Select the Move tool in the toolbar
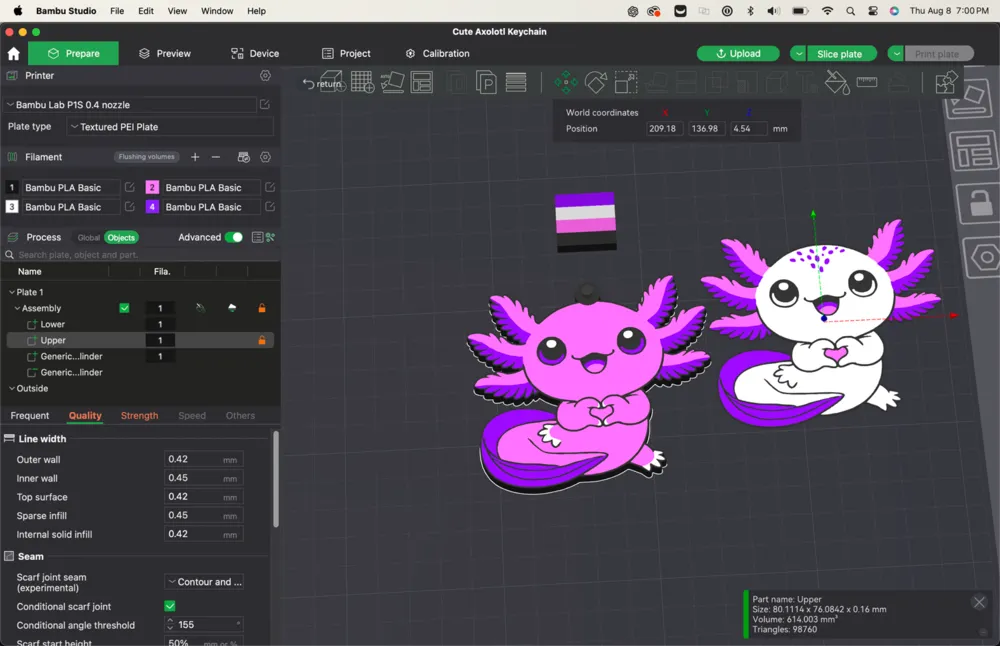Viewport: 1000px width, 646px height. 565,83
